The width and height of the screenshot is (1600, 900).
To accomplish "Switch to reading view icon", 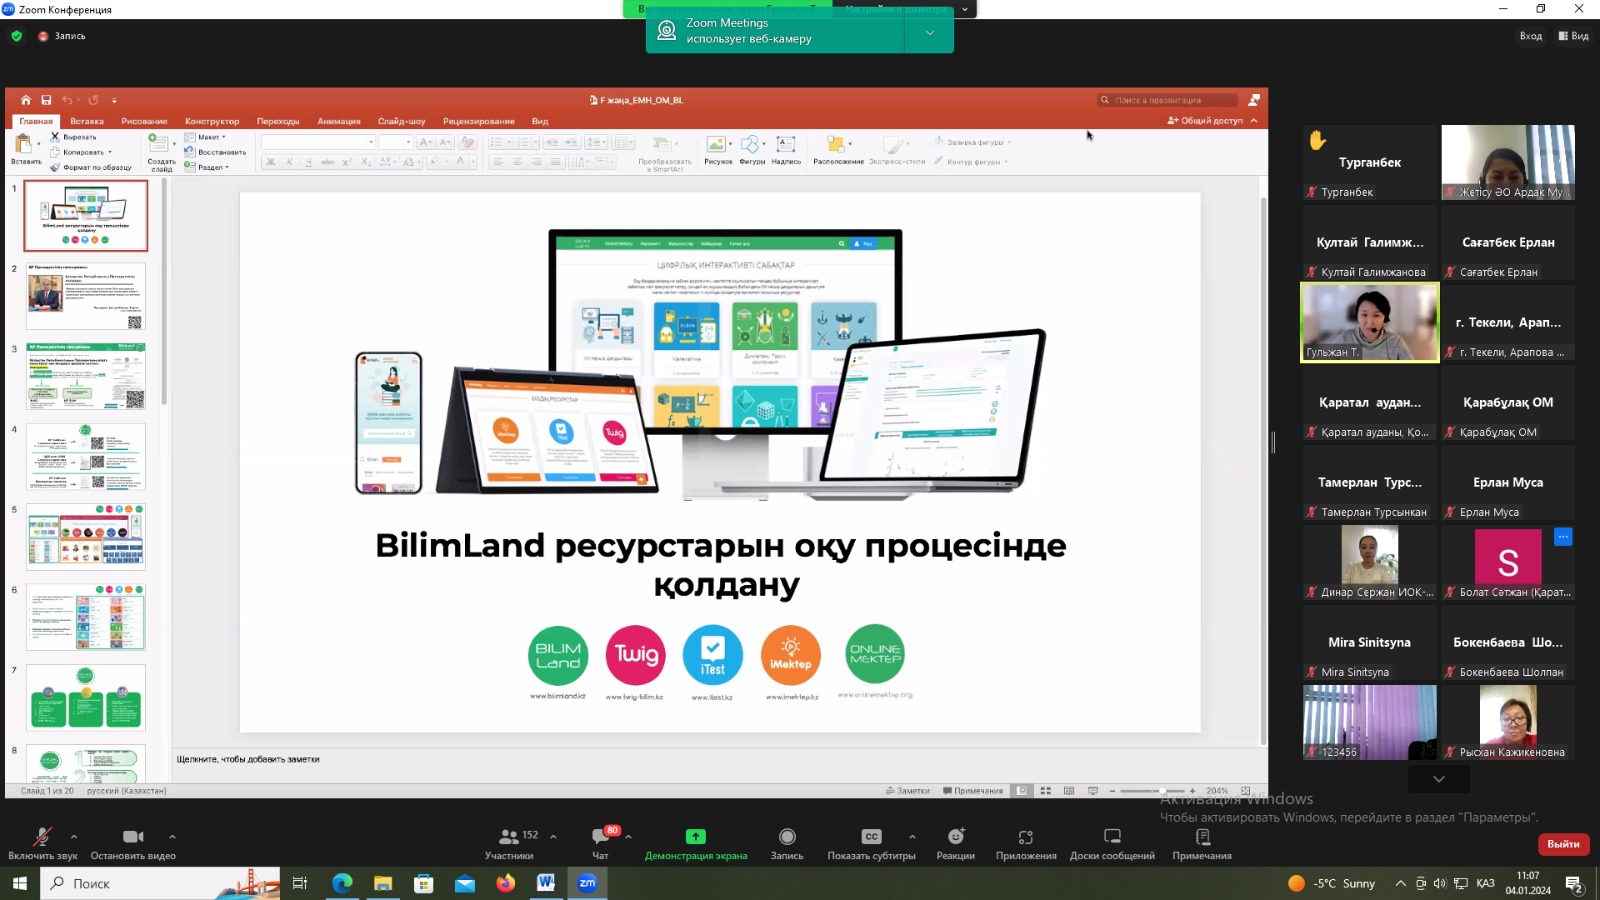I will 1069,791.
